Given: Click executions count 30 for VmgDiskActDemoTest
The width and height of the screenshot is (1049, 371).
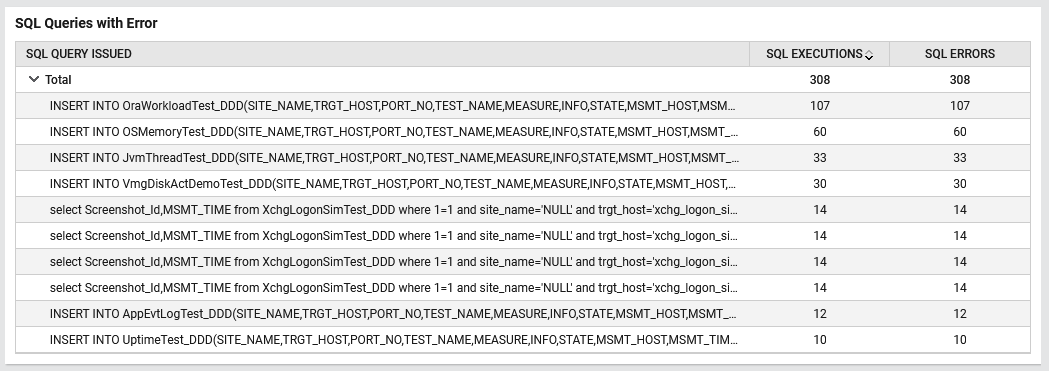Looking at the screenshot, I should 820,184.
